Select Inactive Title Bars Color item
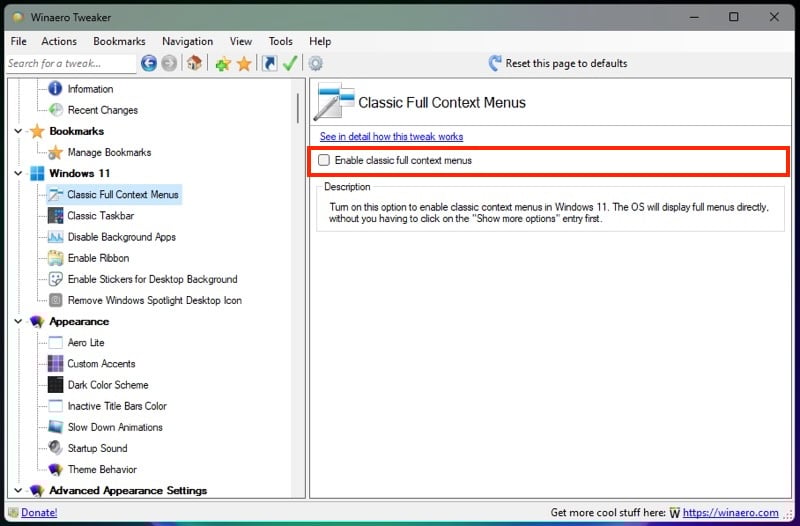The image size is (800, 526). click(x=117, y=406)
